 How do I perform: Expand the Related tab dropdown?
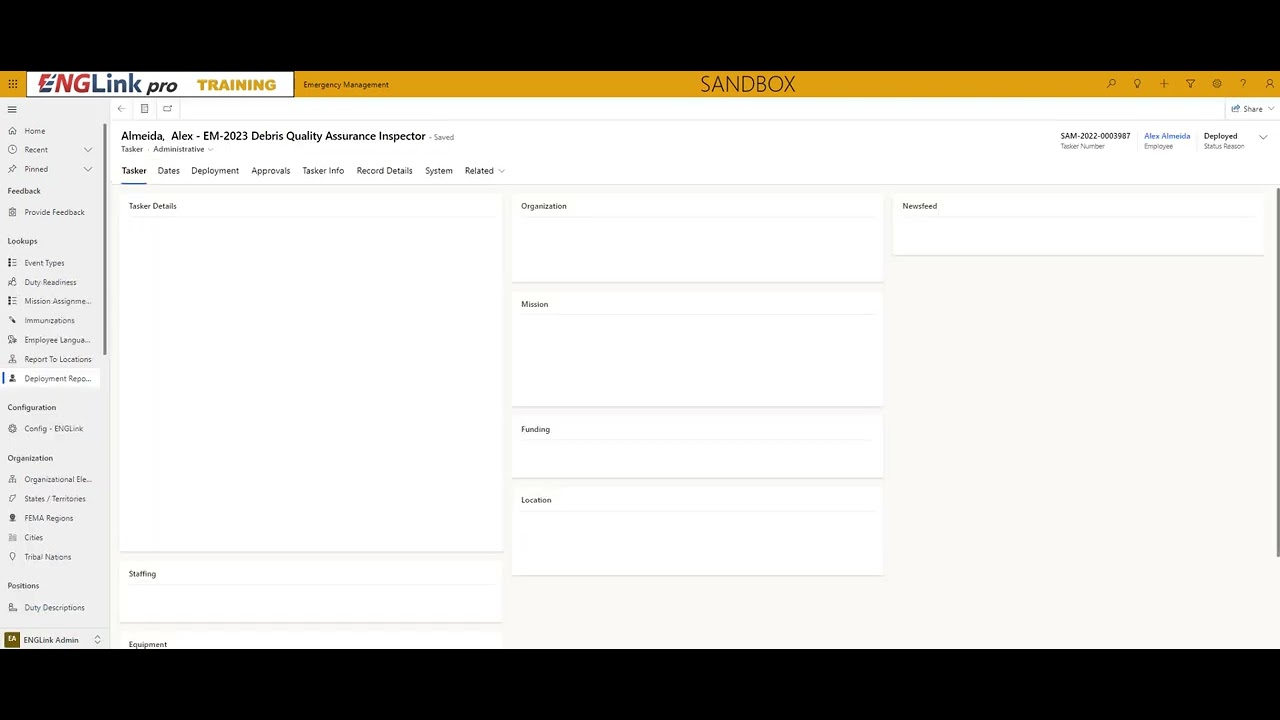click(x=485, y=171)
